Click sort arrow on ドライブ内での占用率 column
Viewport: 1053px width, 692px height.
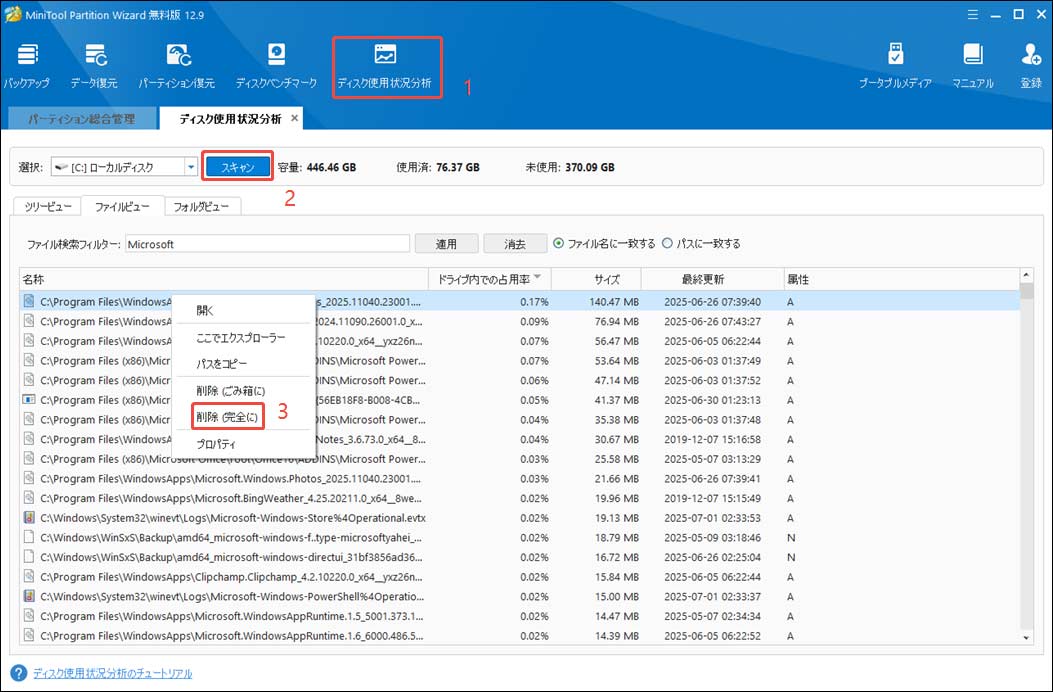point(537,277)
